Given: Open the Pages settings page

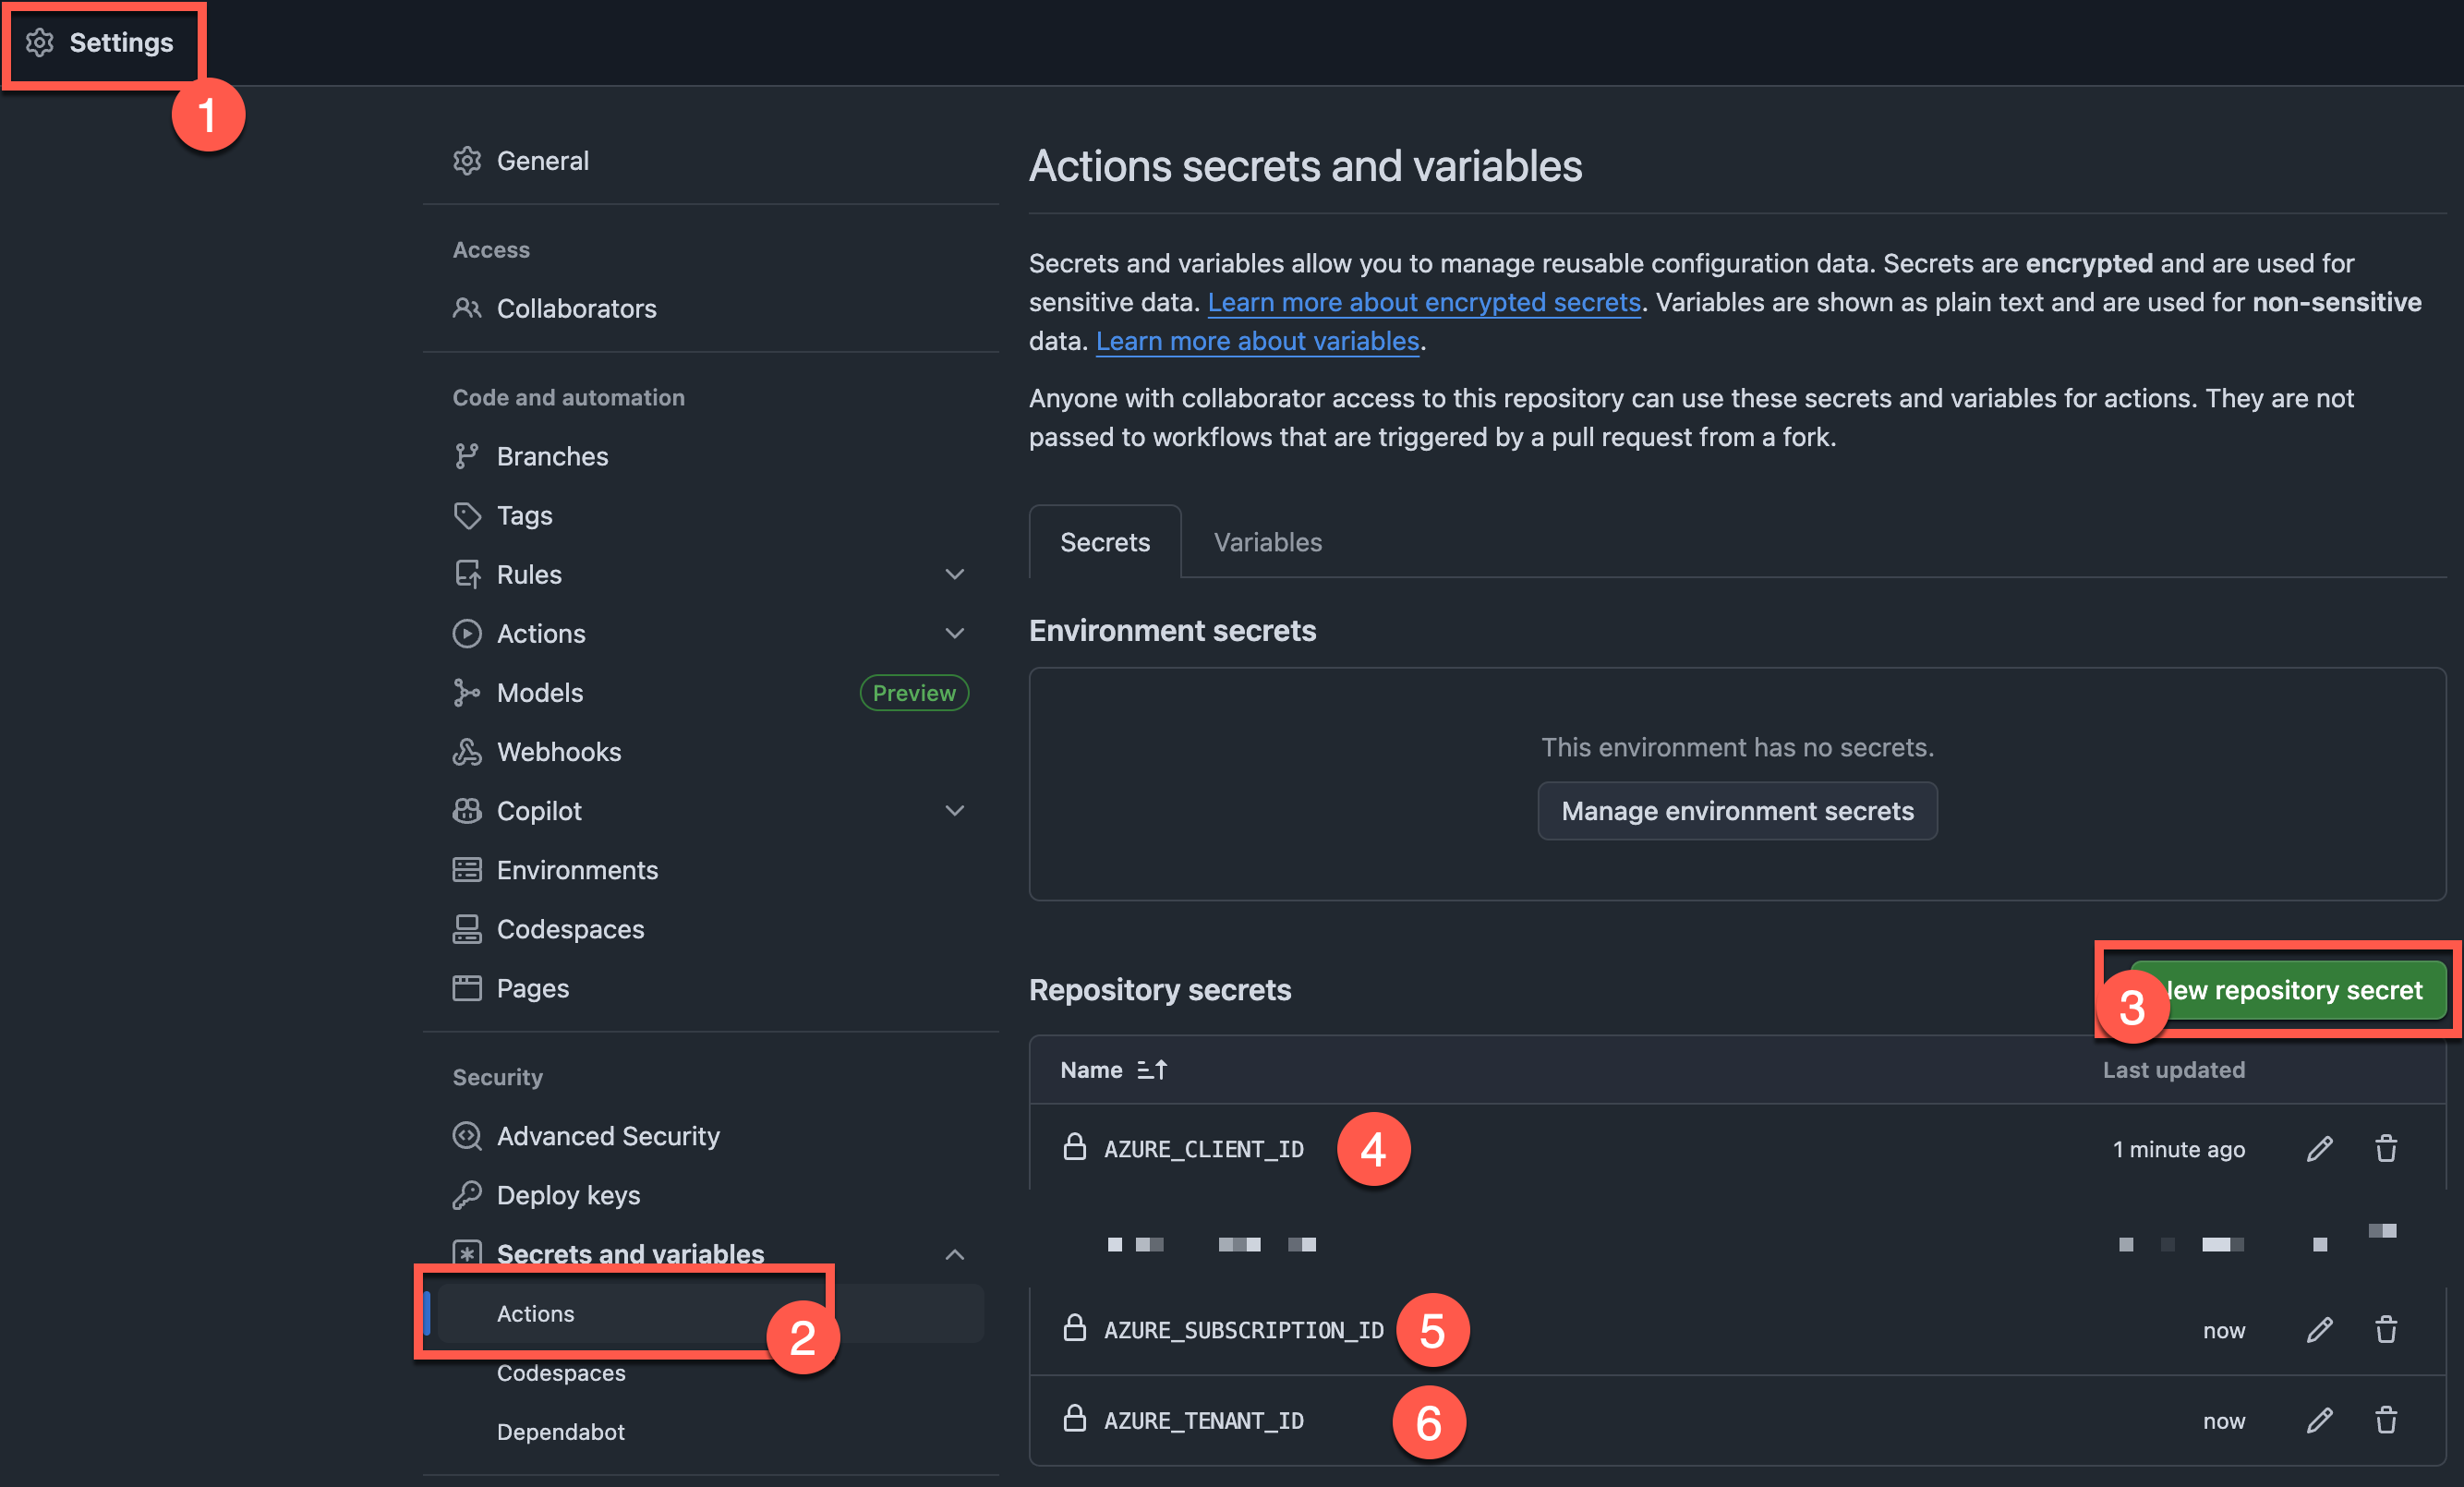Looking at the screenshot, I should (532, 988).
